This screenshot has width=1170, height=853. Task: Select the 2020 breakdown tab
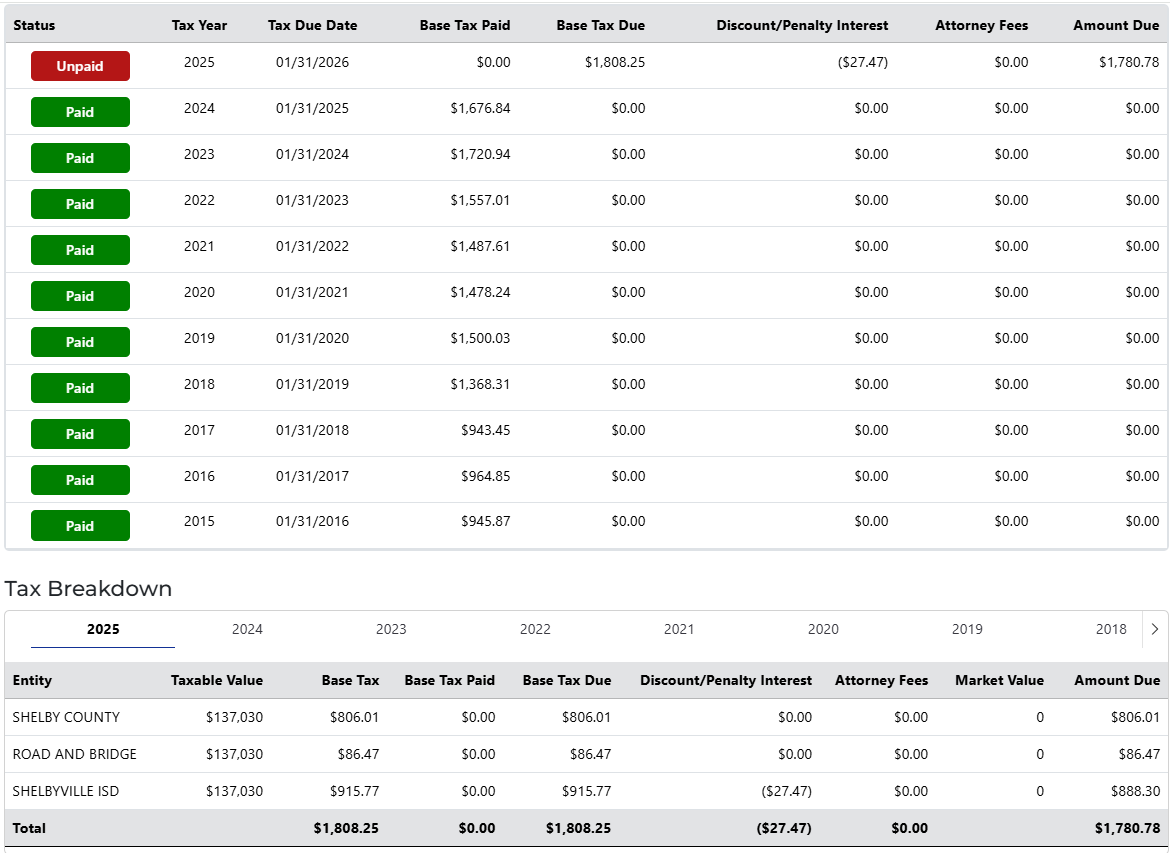pyautogui.click(x=823, y=629)
